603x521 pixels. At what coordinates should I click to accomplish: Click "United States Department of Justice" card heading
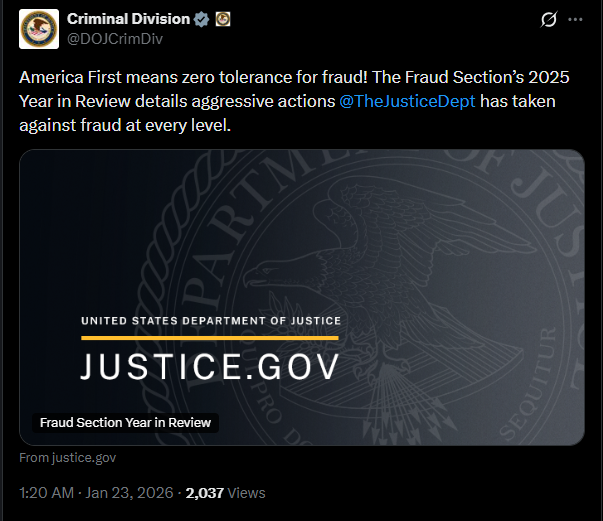[210, 321]
